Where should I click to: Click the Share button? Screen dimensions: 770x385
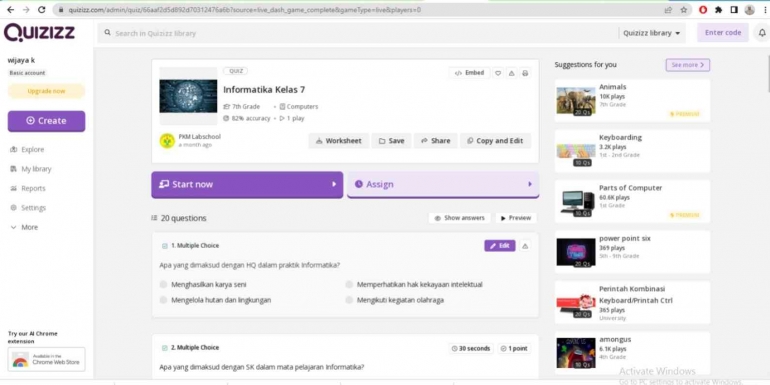(436, 141)
